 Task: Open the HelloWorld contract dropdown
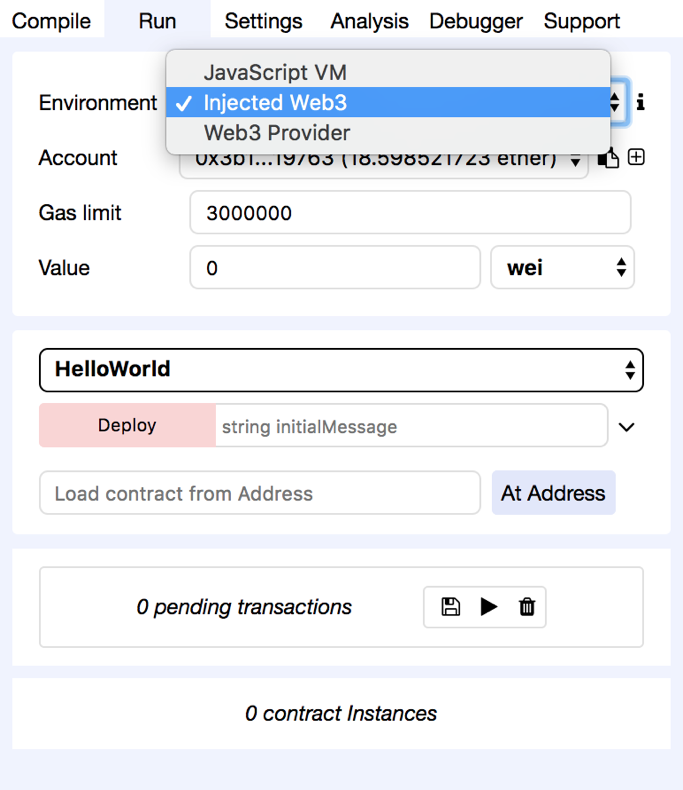click(341, 370)
